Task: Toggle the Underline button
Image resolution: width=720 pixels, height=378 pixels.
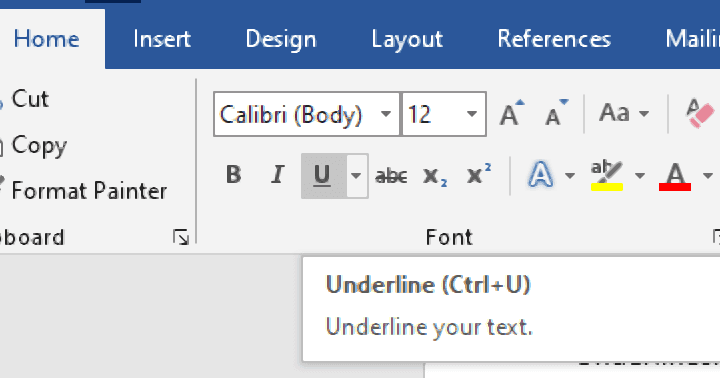Action: tap(323, 176)
